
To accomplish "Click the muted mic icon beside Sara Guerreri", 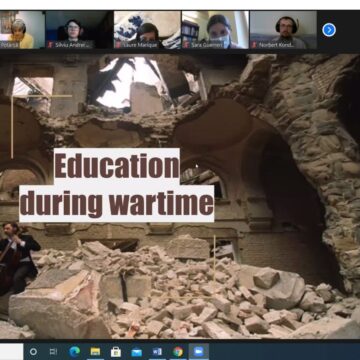I will pos(187,45).
